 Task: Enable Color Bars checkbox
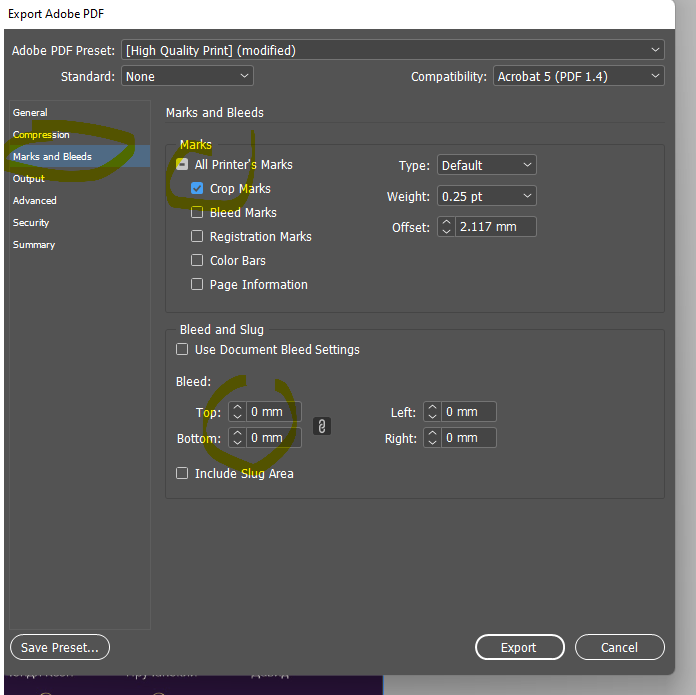[x=197, y=261]
